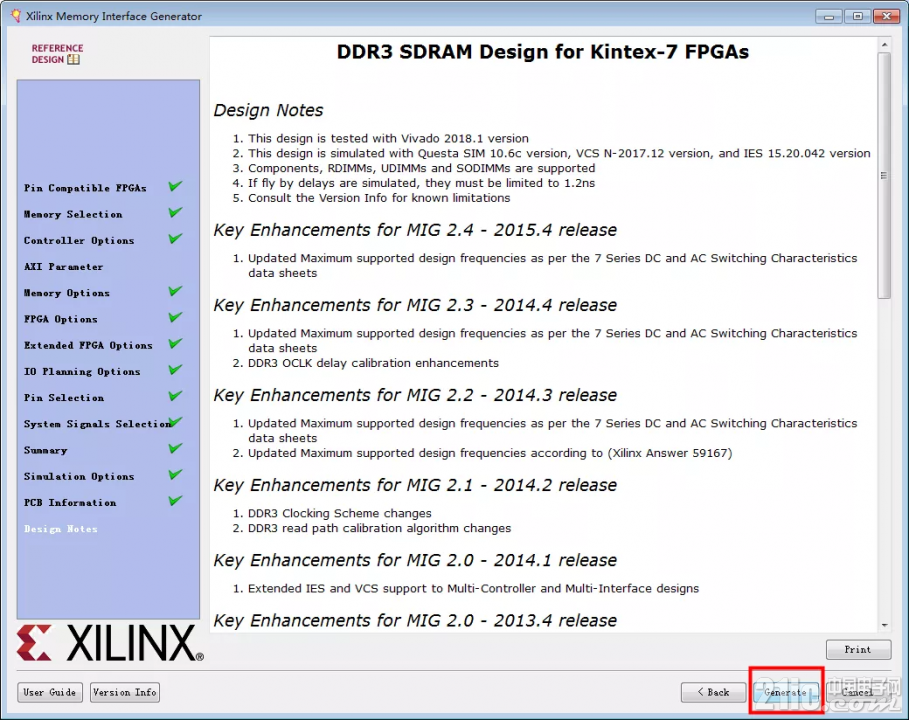The height and width of the screenshot is (720, 909).
Task: Go to IO Planning Options step
Action: 82,371
